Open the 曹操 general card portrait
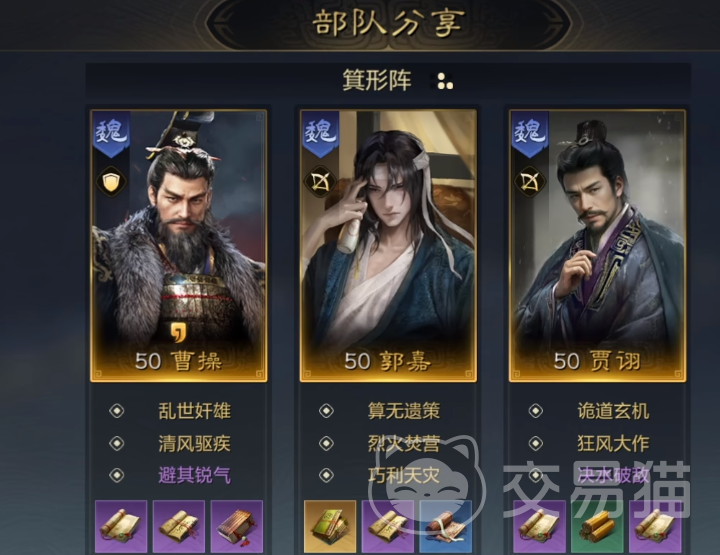The width and height of the screenshot is (720, 555). [x=179, y=246]
